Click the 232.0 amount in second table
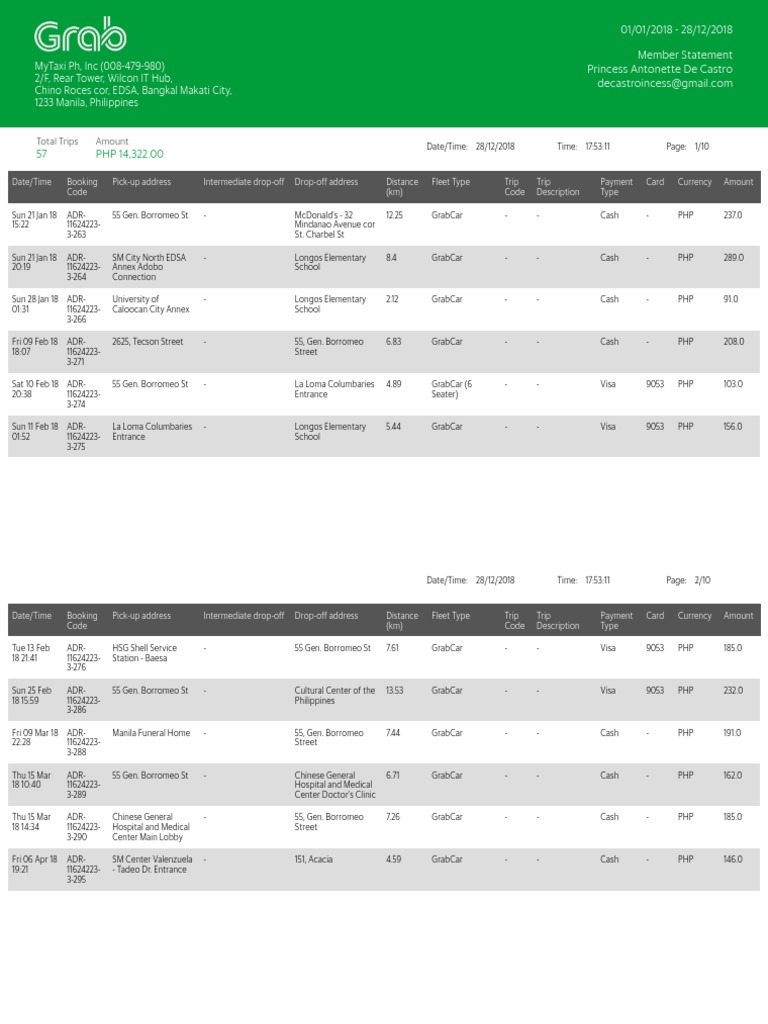The width and height of the screenshot is (768, 1024). 732,691
